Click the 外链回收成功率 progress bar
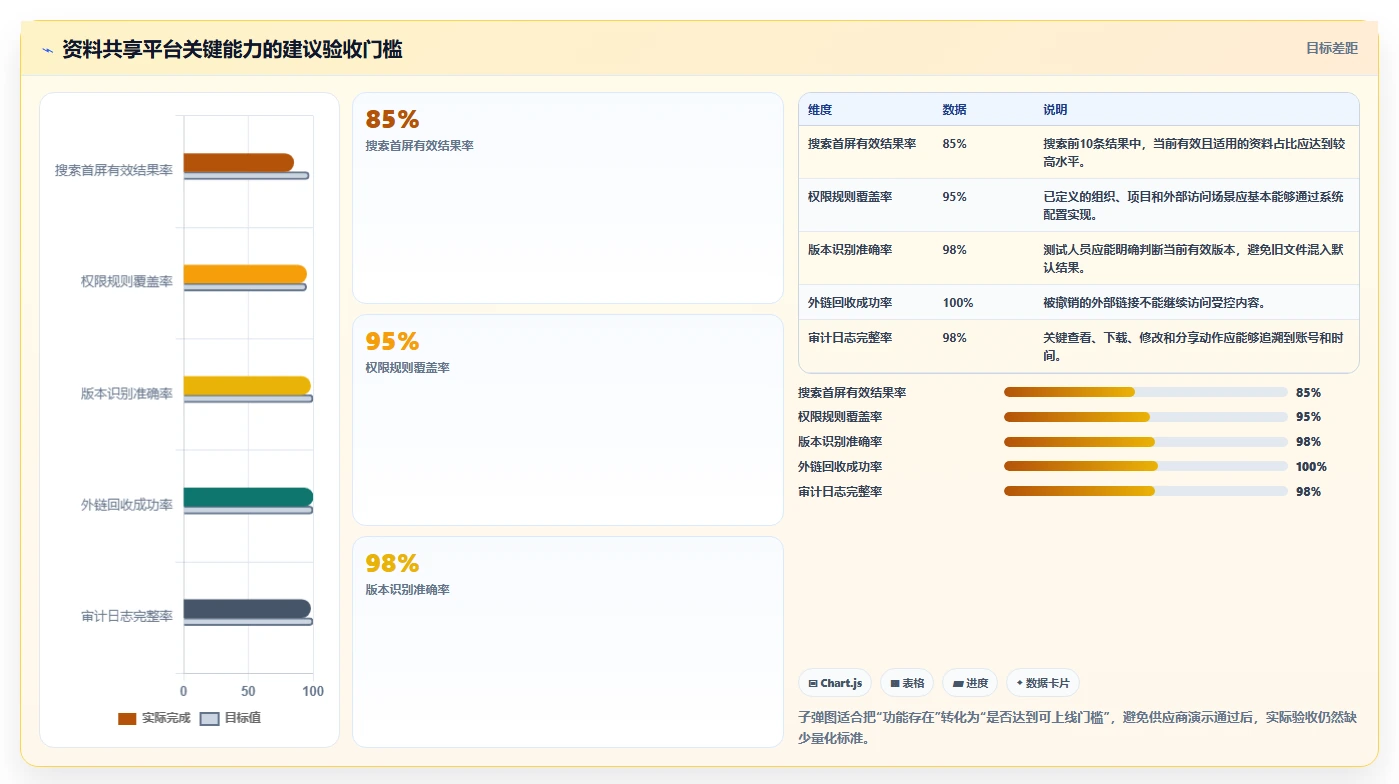Image resolution: width=1399 pixels, height=784 pixels. (x=1145, y=466)
